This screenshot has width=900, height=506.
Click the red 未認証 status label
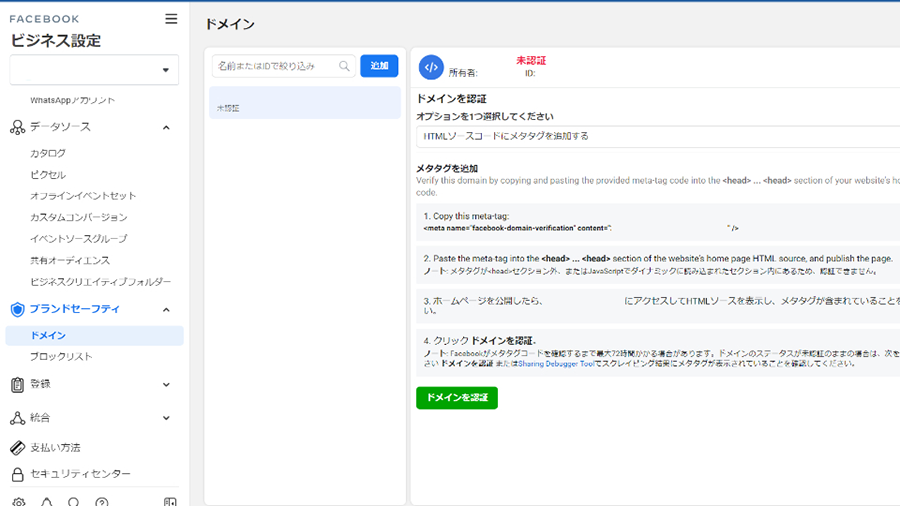pyautogui.click(x=531, y=60)
